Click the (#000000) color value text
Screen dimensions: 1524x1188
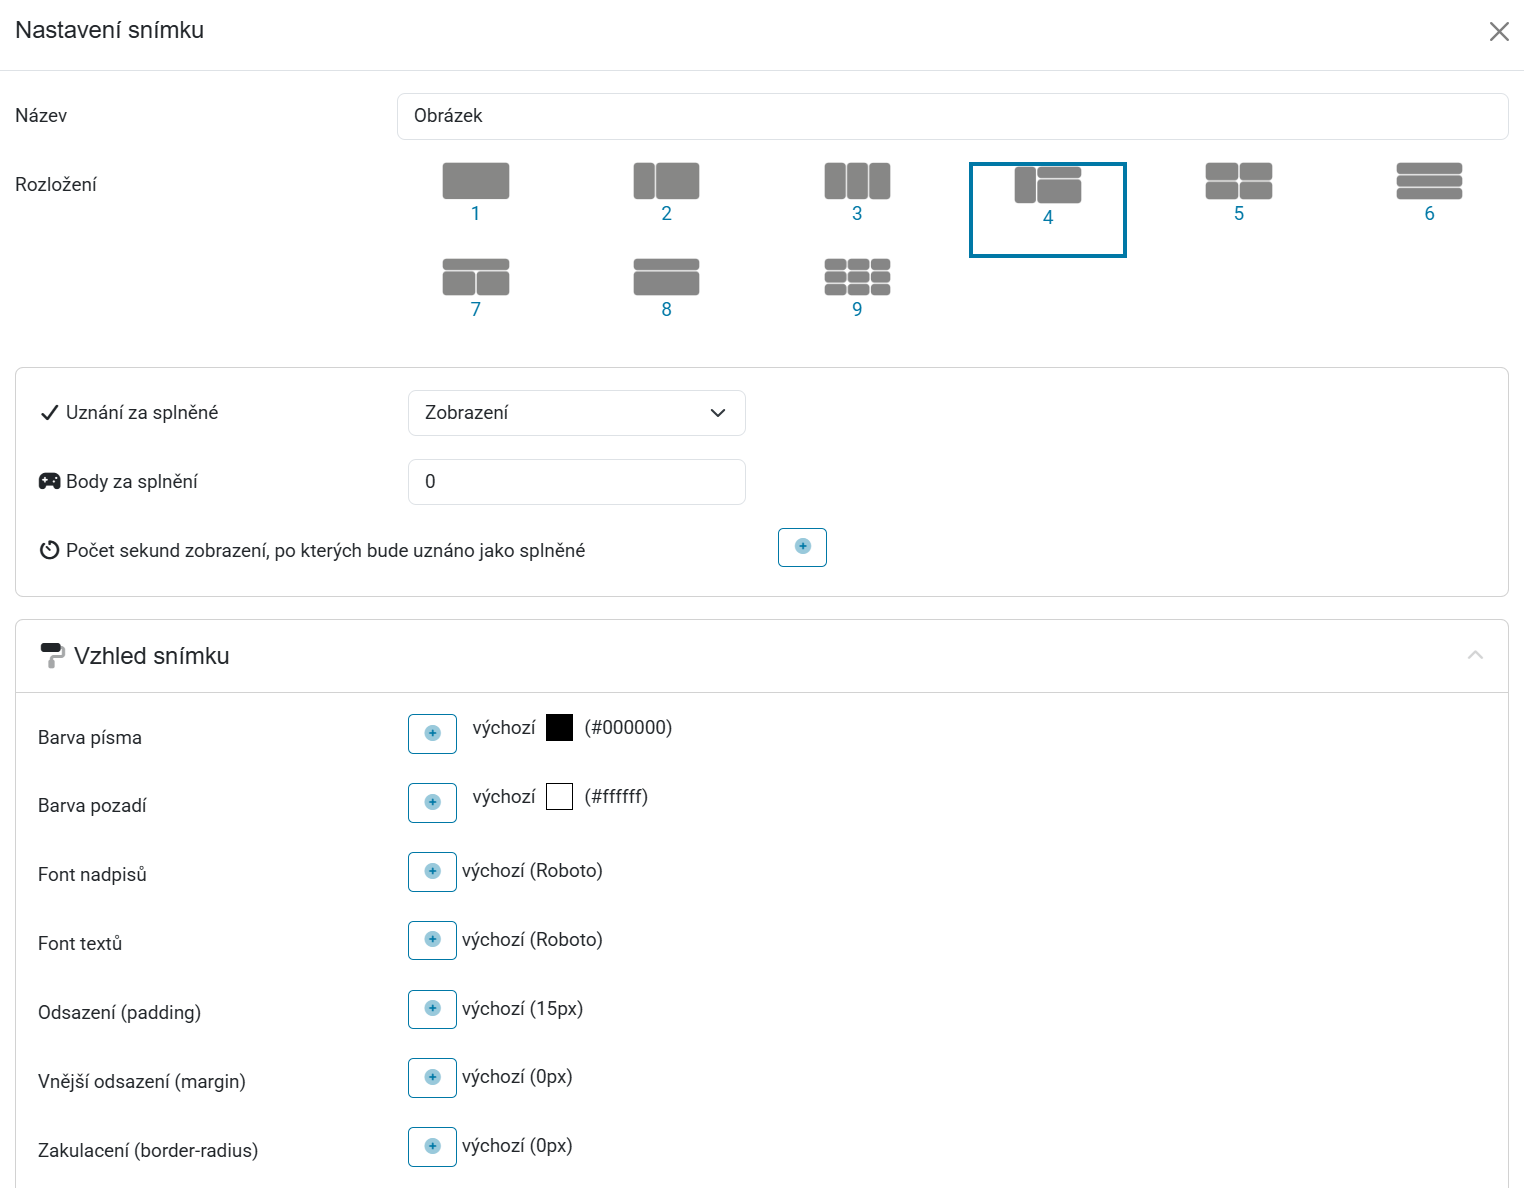[x=628, y=728]
